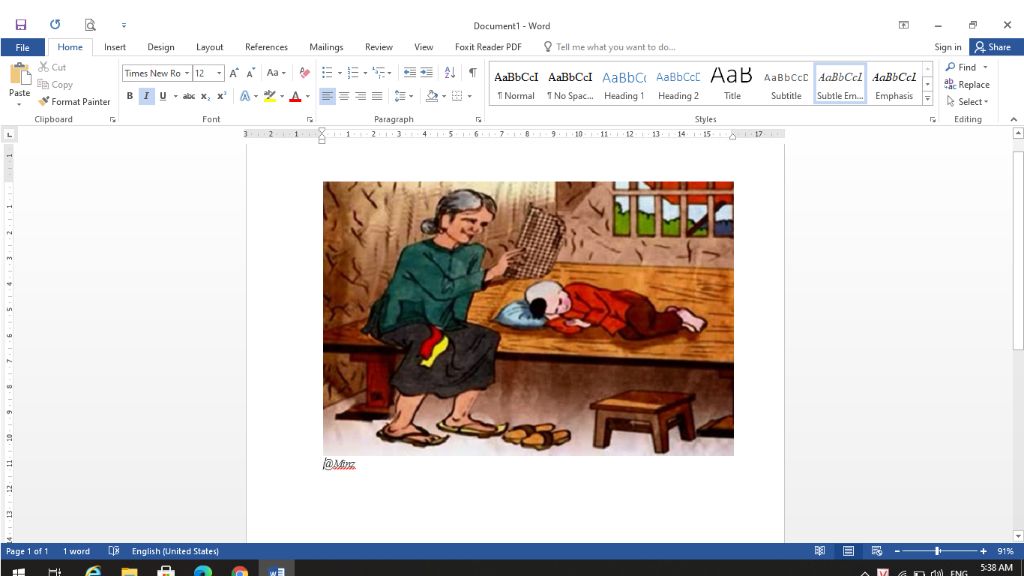1024x576 pixels.
Task: Open the Find dropdown arrow
Action: coord(985,67)
